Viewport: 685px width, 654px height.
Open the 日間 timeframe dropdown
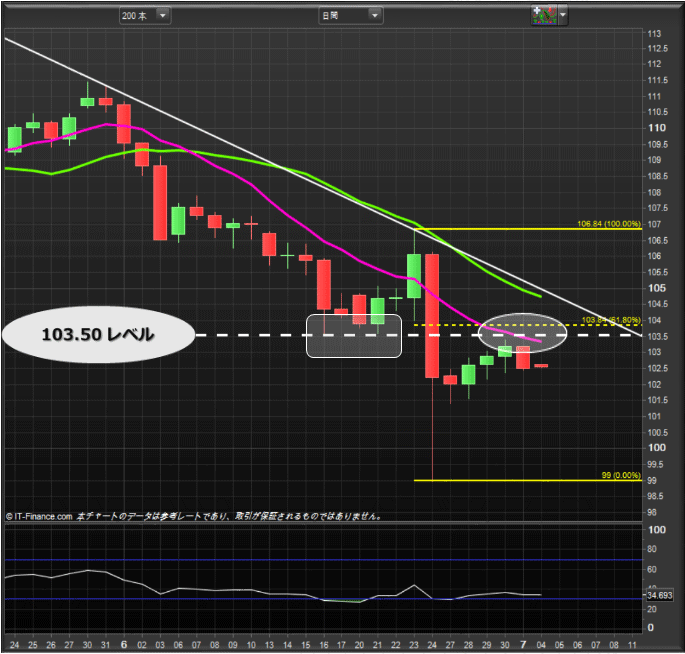coord(351,16)
